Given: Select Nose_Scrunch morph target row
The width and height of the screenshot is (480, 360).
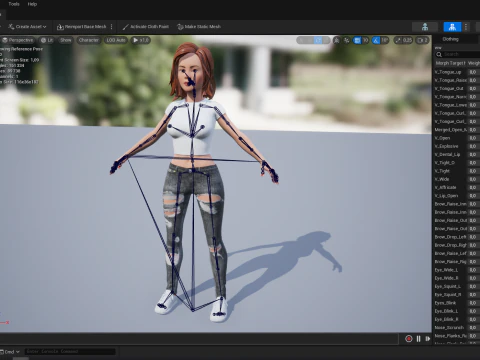Looking at the screenshot, I should [x=457, y=327].
